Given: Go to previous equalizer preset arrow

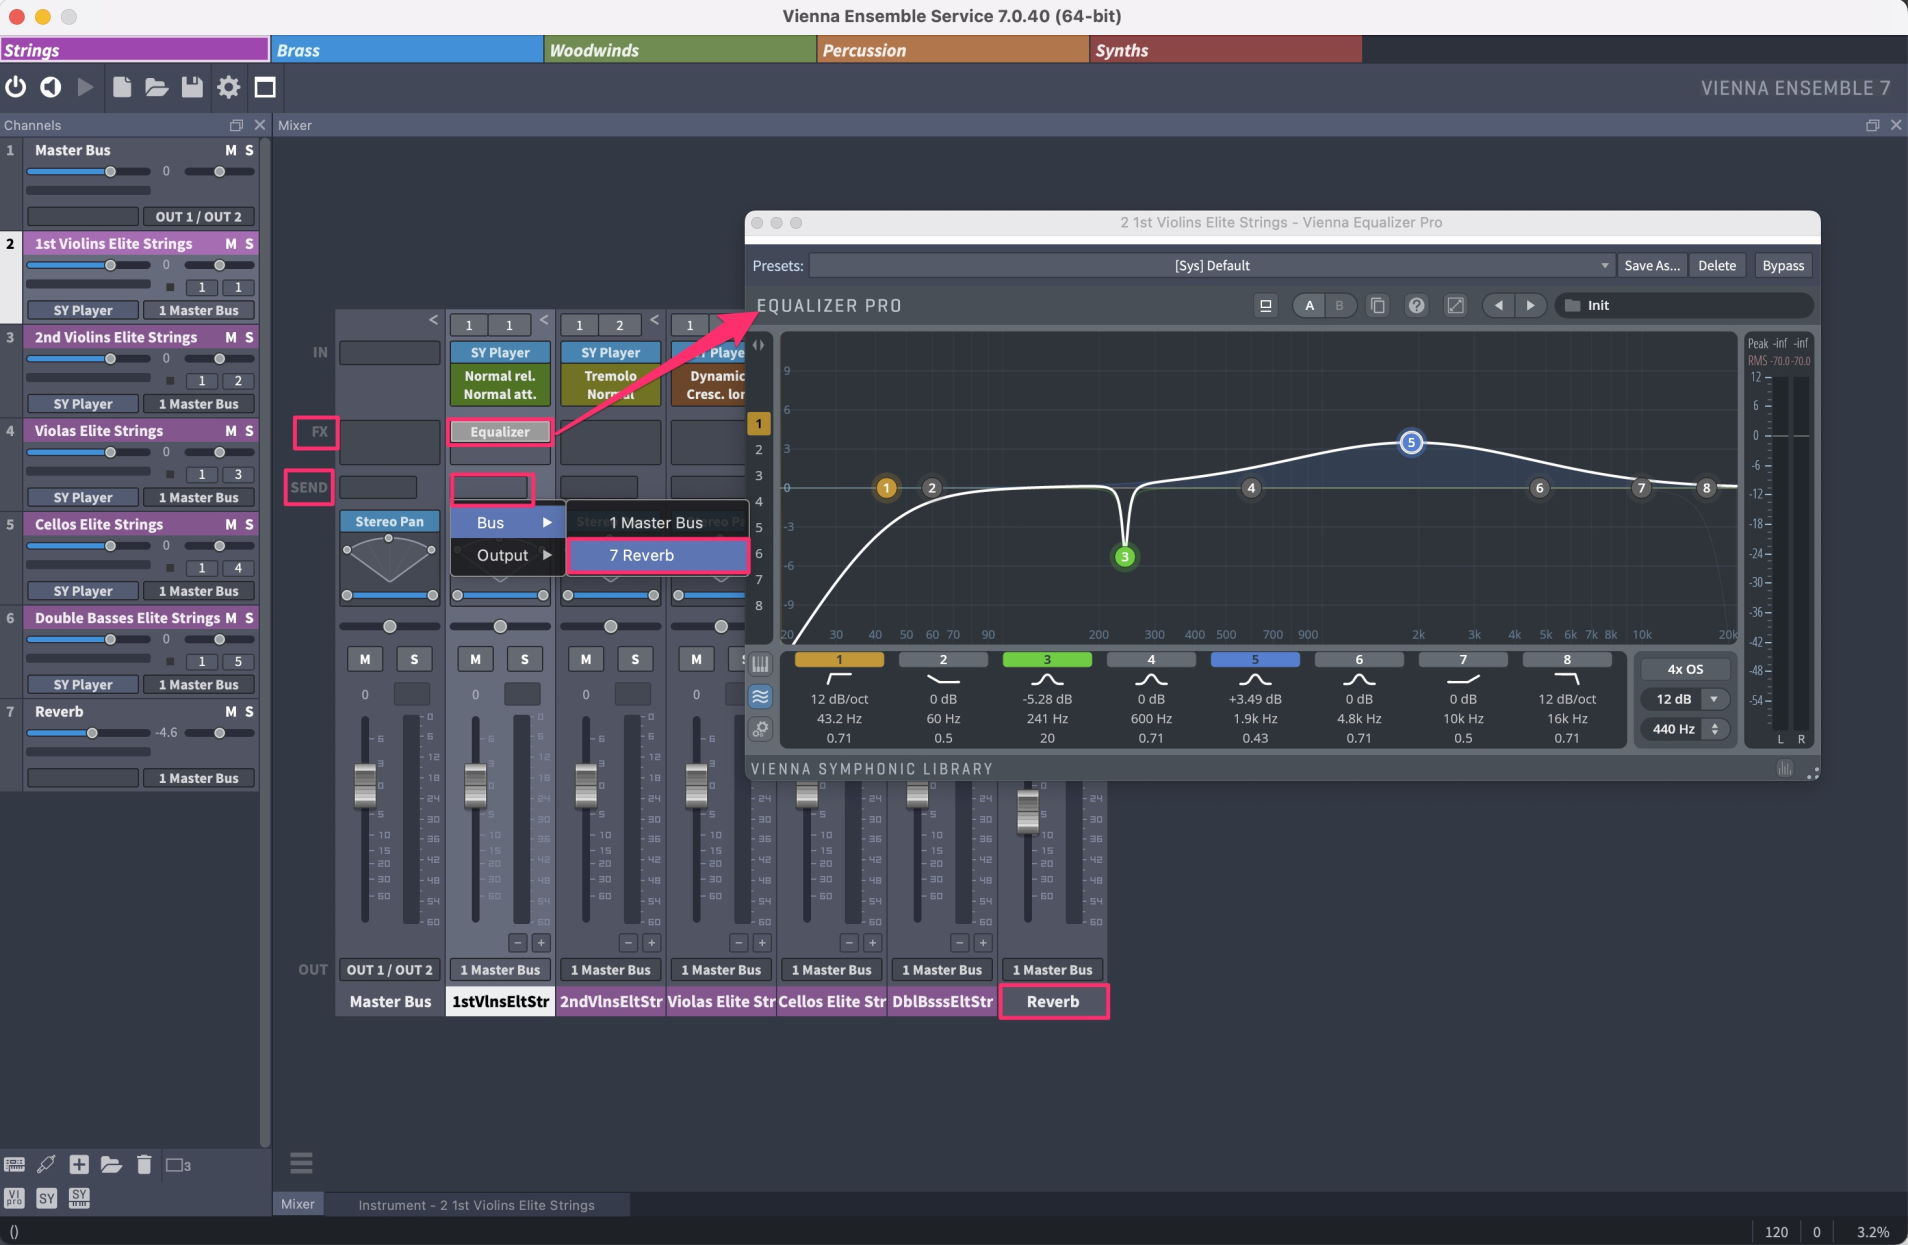Looking at the screenshot, I should [x=1498, y=306].
